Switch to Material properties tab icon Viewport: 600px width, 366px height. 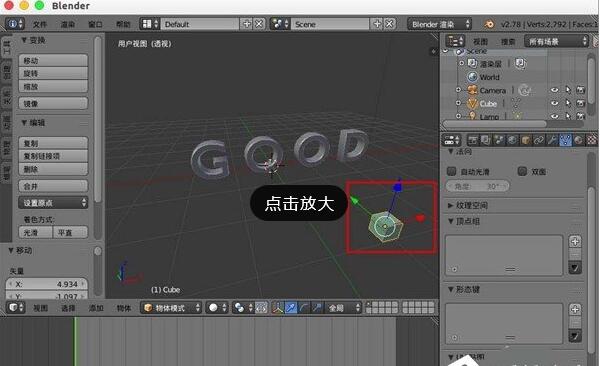coord(578,141)
